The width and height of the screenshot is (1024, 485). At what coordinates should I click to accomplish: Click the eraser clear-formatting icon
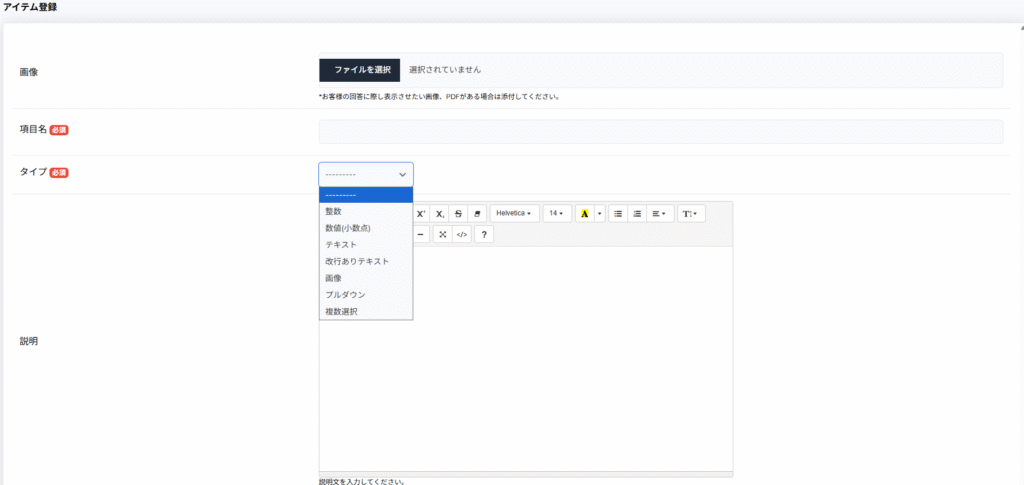pyautogui.click(x=477, y=214)
